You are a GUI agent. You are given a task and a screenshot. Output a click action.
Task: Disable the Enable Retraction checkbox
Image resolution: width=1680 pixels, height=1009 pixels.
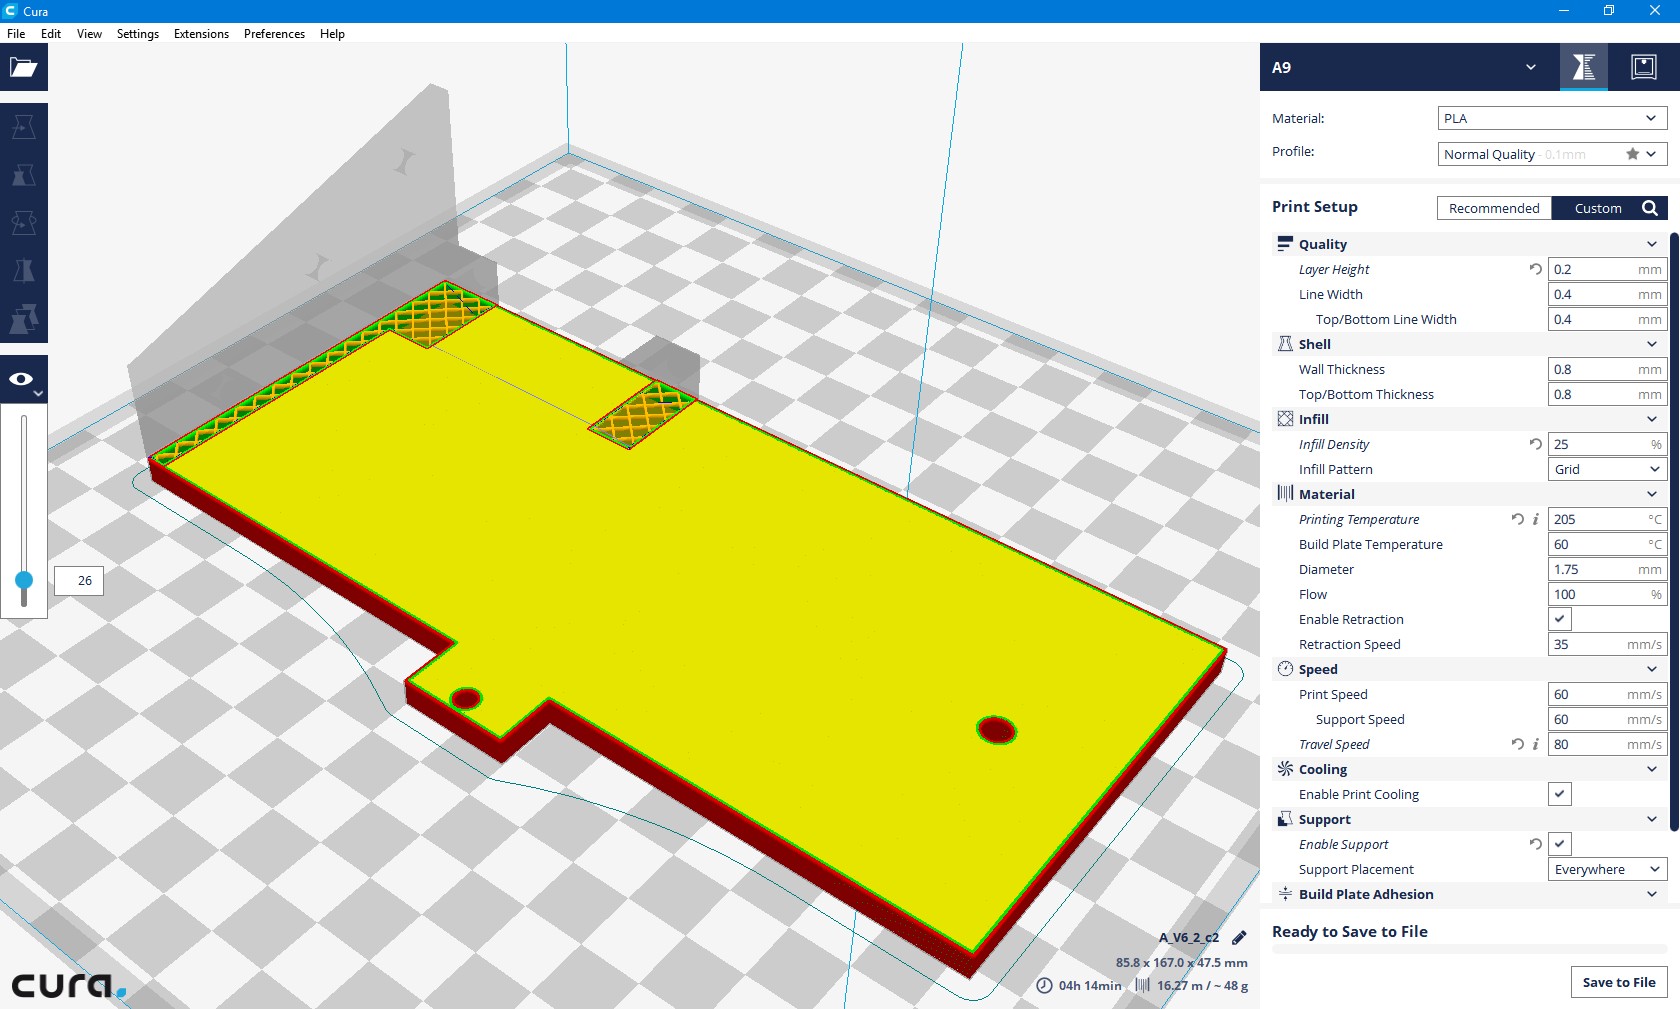pyautogui.click(x=1560, y=619)
